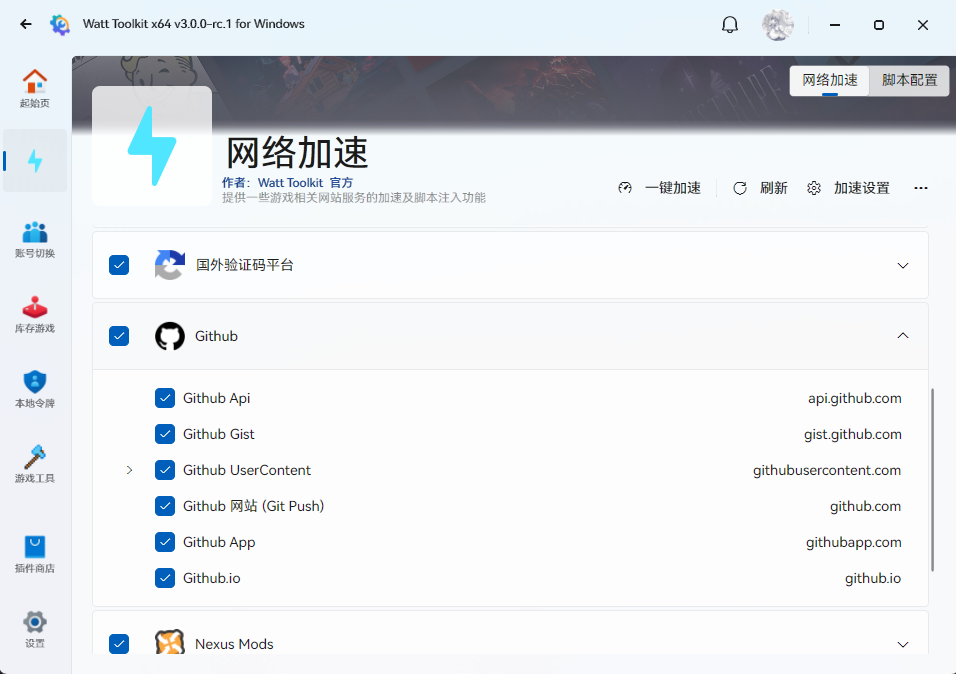Close the Watt Toolkit window
The image size is (956, 674).
(x=922, y=25)
